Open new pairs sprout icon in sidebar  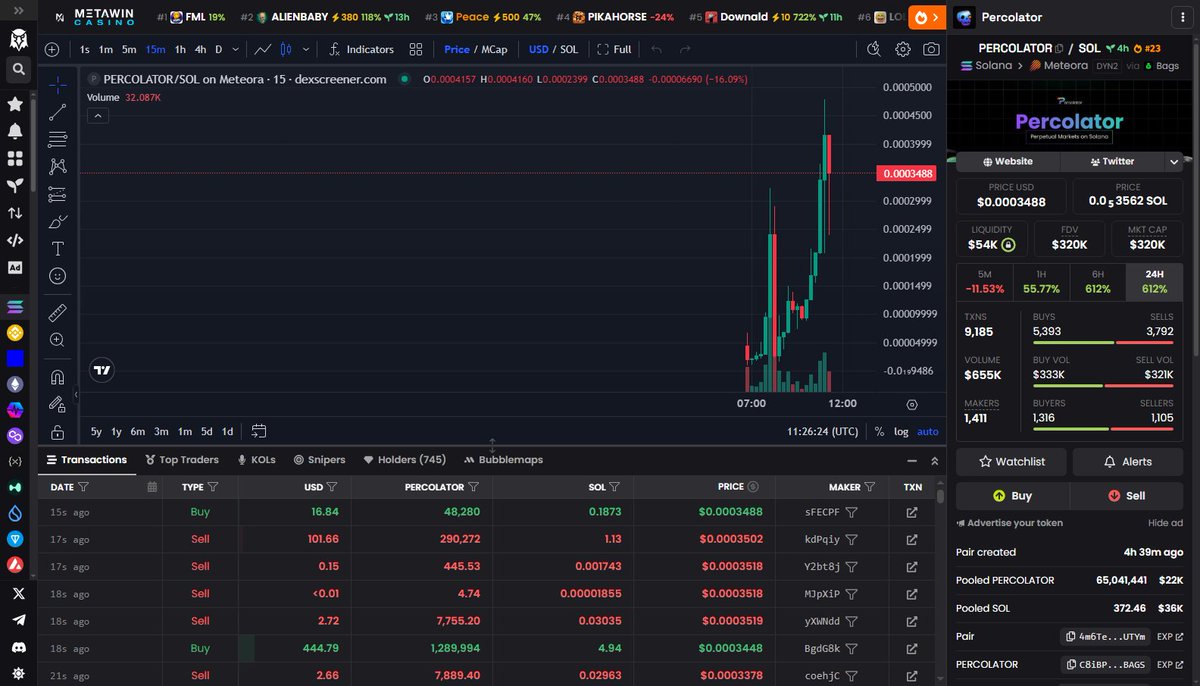15,186
